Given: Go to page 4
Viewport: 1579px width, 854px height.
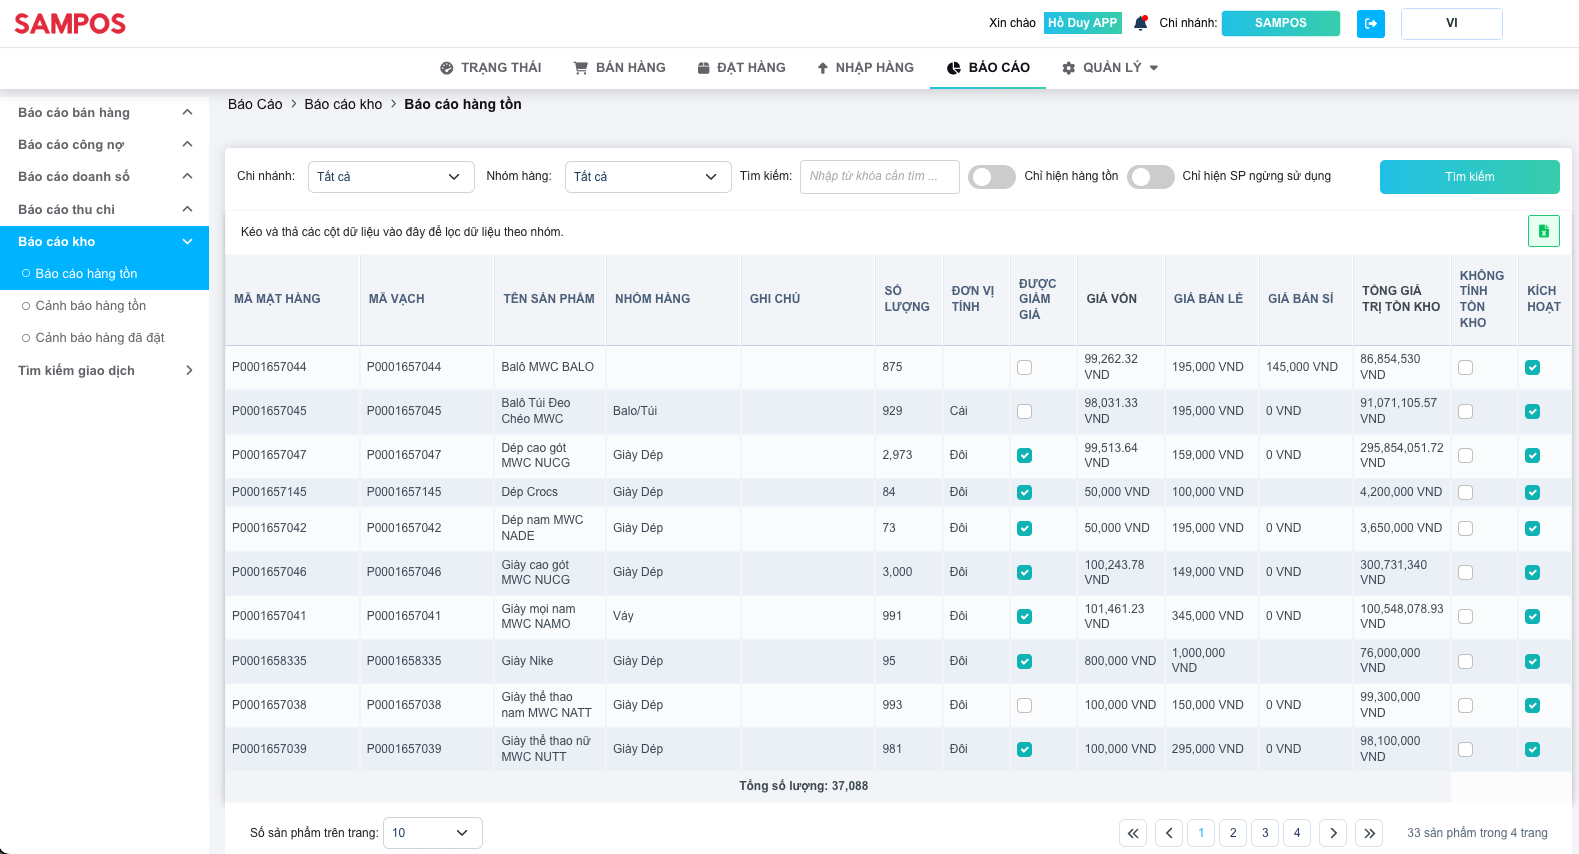Looking at the screenshot, I should pyautogui.click(x=1297, y=833).
